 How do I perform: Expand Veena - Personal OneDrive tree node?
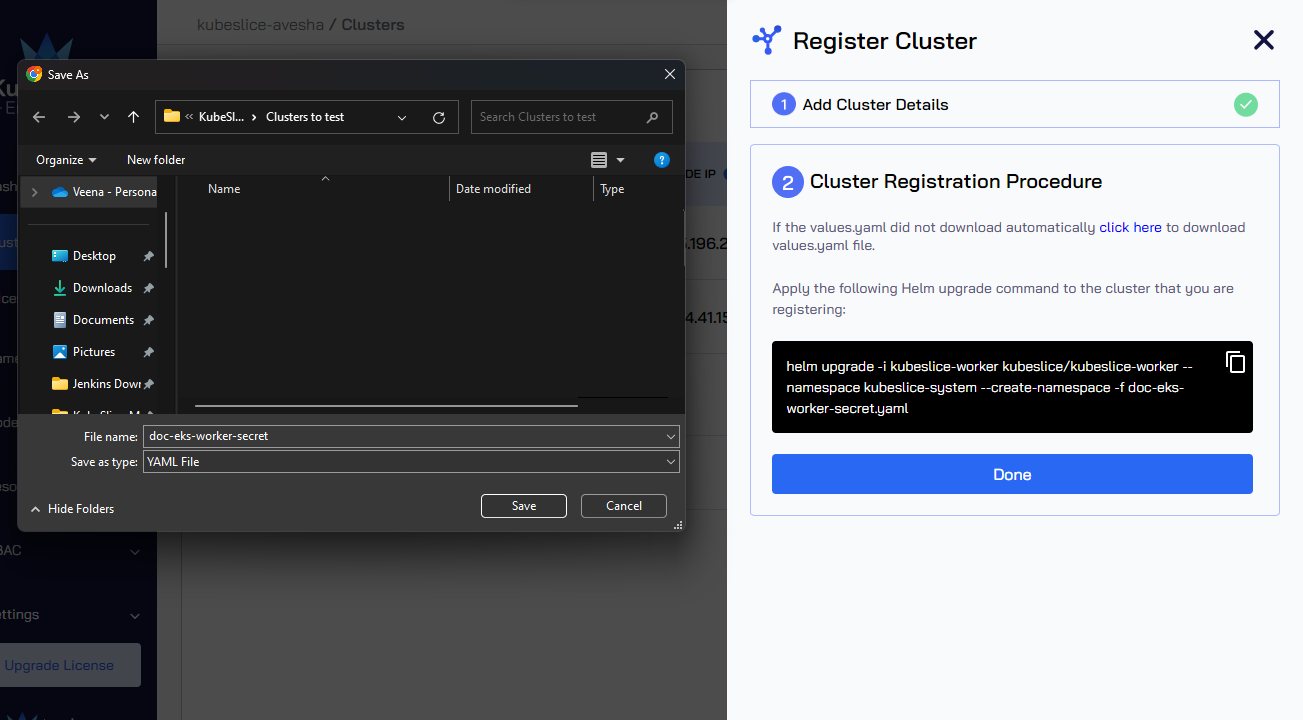(35, 192)
